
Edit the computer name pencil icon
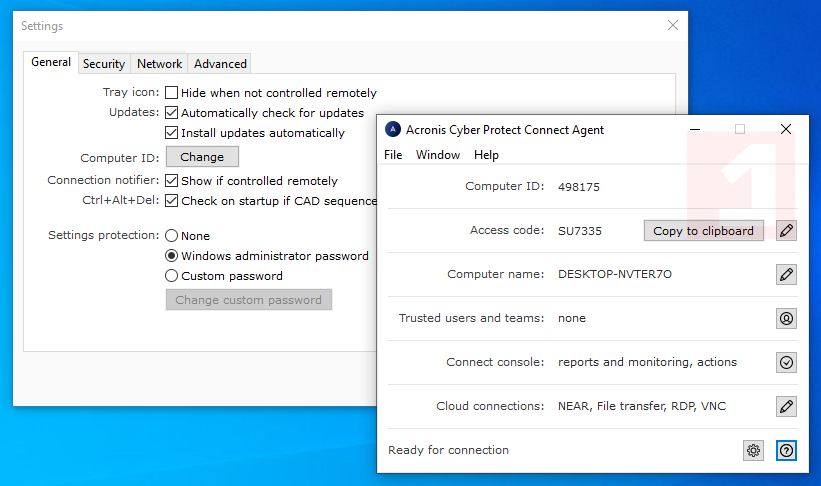coord(786,274)
